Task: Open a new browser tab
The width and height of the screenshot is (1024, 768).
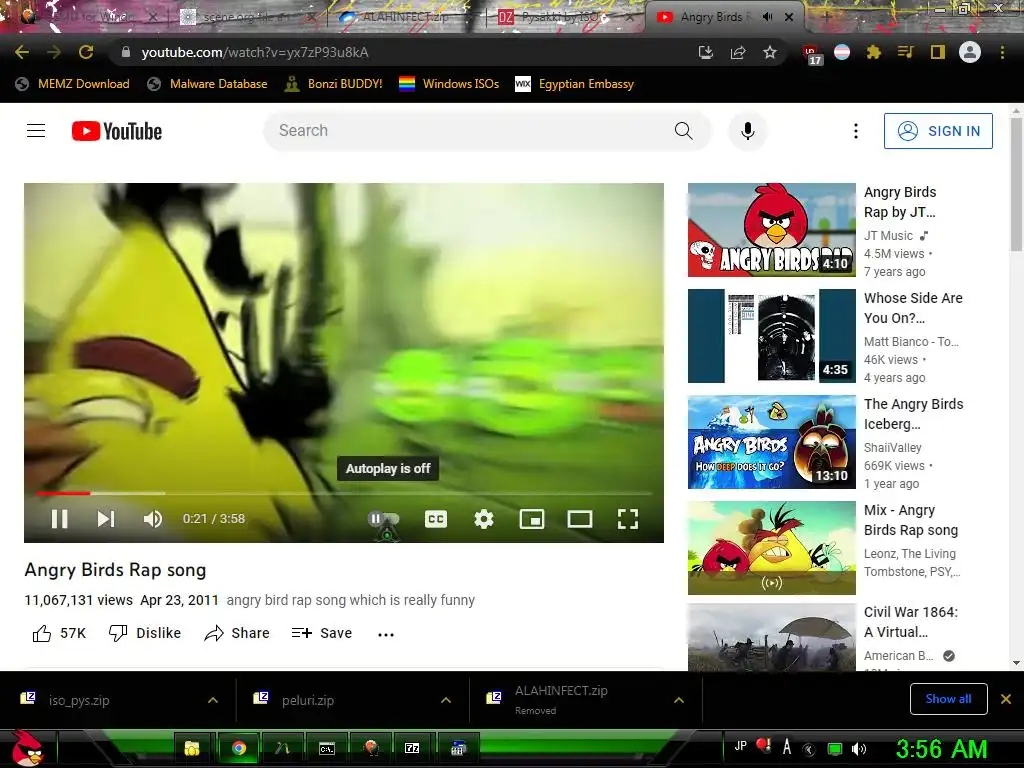Action: [825, 17]
